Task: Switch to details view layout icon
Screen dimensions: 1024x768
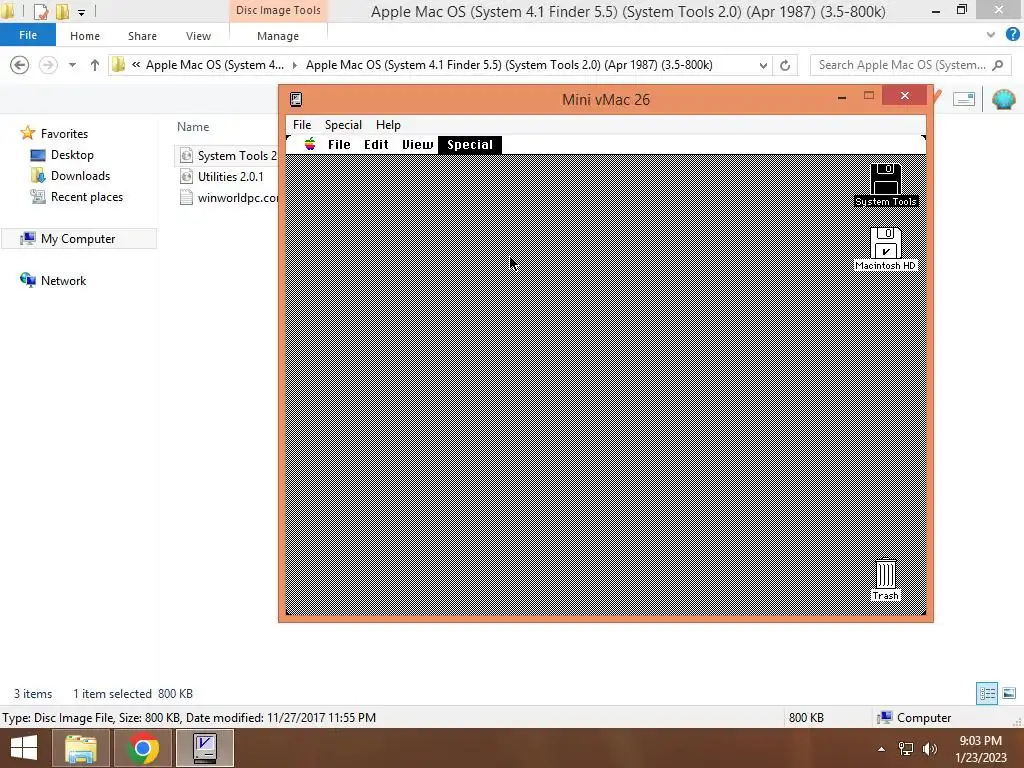Action: [x=987, y=693]
